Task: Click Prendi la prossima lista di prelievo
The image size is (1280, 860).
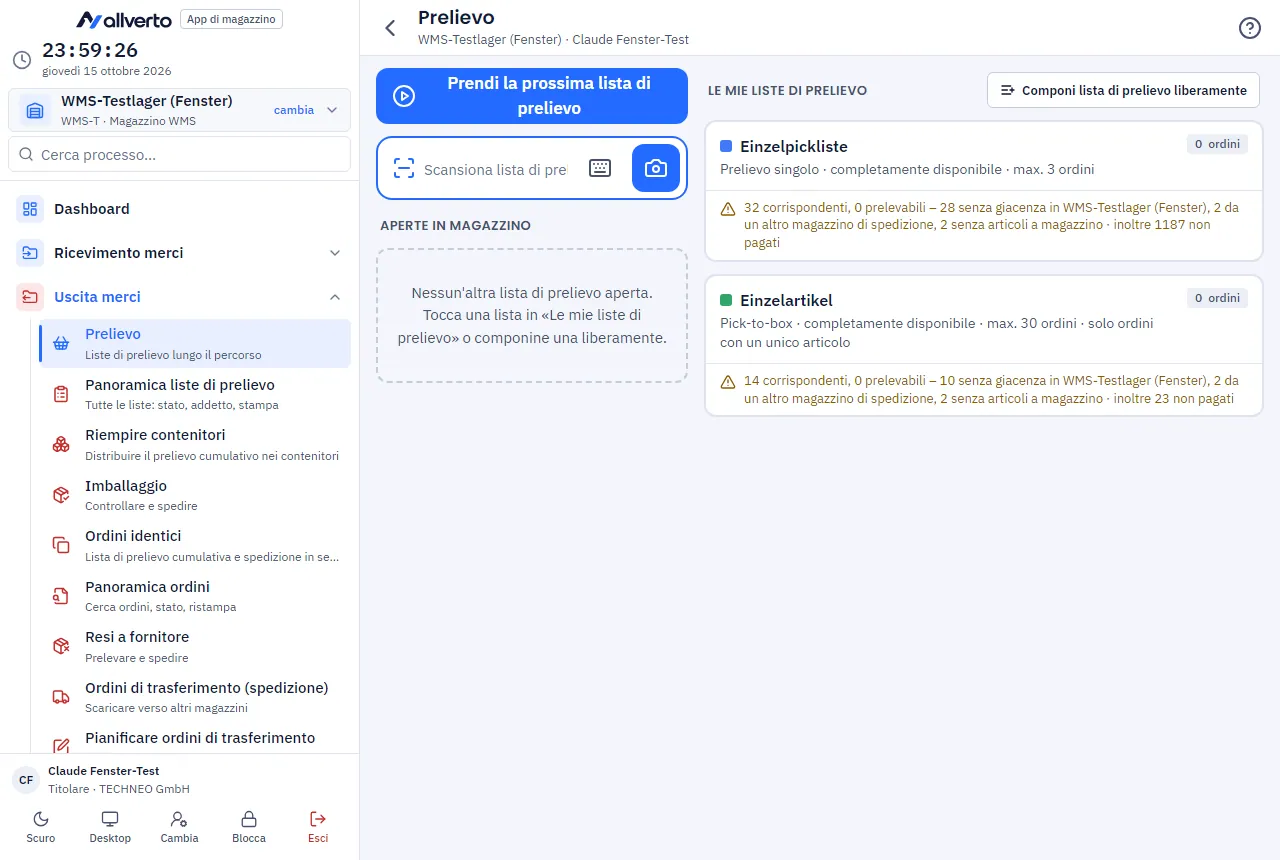Action: tap(532, 96)
